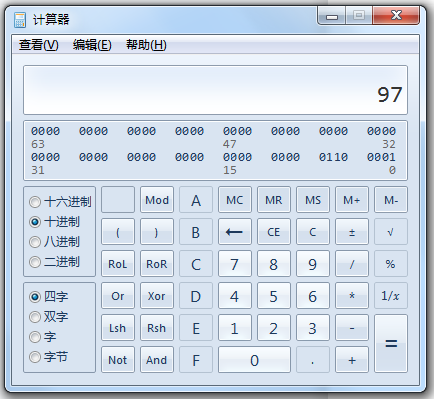Click the equals button

pyautogui.click(x=391, y=344)
